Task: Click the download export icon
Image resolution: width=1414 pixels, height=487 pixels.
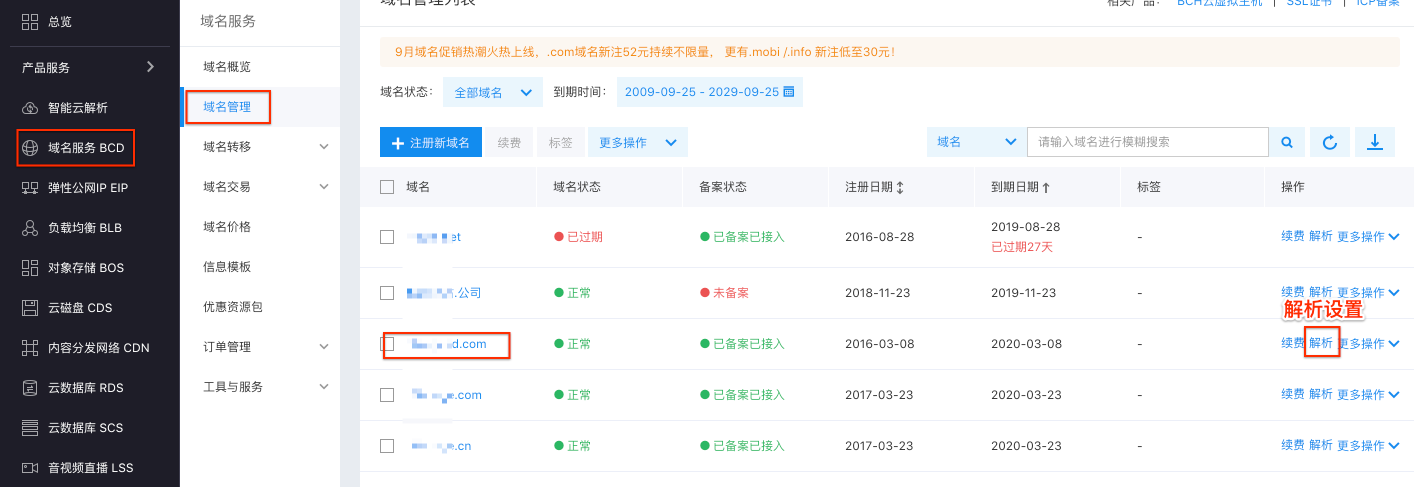Action: [1375, 142]
